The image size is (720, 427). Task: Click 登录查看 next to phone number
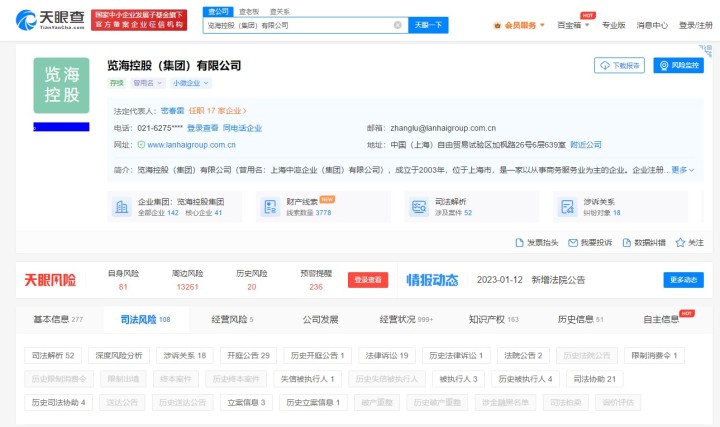click(x=202, y=128)
